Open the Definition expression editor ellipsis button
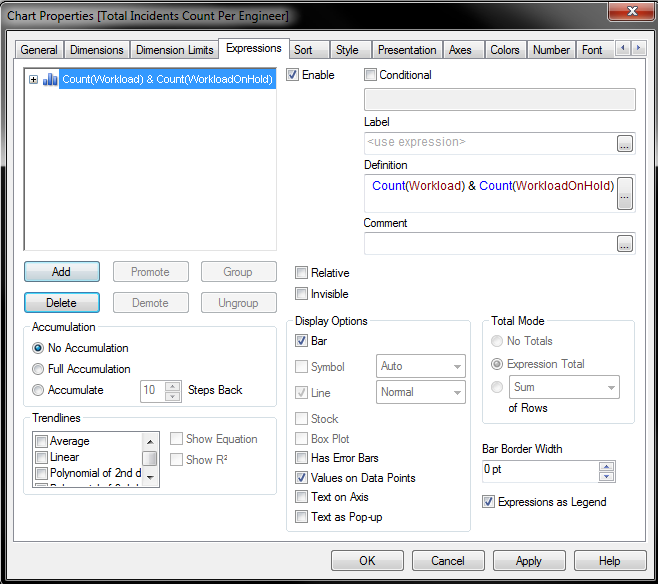The width and height of the screenshot is (658, 584). tap(624, 193)
